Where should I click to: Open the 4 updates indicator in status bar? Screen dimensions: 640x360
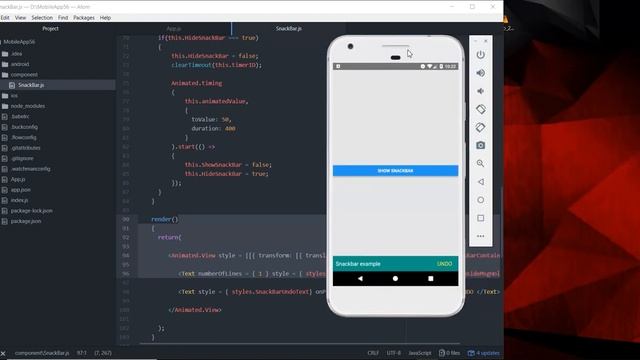pyautogui.click(x=483, y=353)
